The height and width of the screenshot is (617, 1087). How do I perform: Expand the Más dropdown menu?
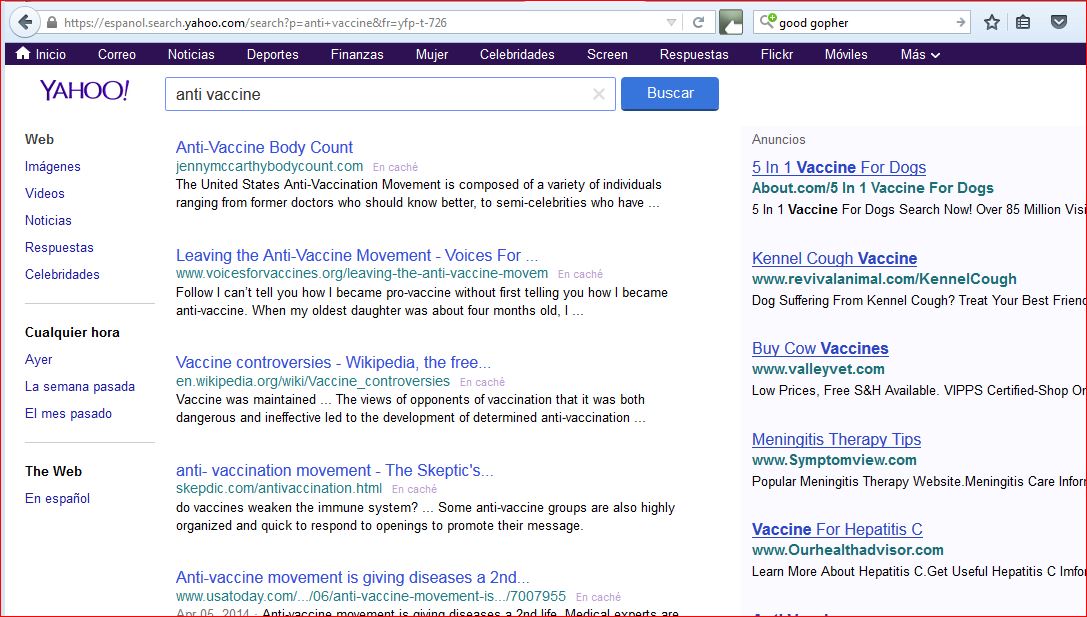coord(920,54)
